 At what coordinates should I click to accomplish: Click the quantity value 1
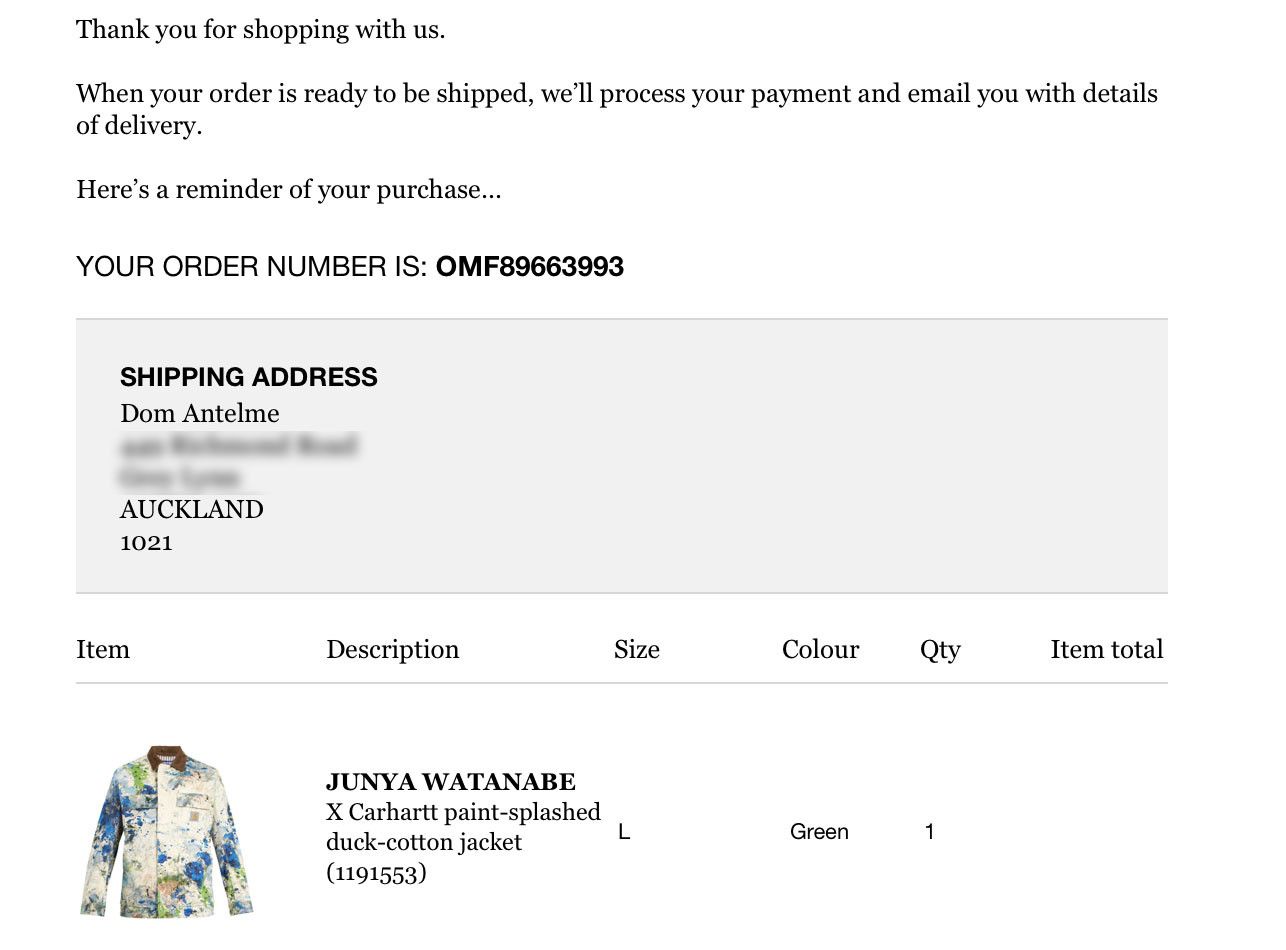click(x=929, y=832)
